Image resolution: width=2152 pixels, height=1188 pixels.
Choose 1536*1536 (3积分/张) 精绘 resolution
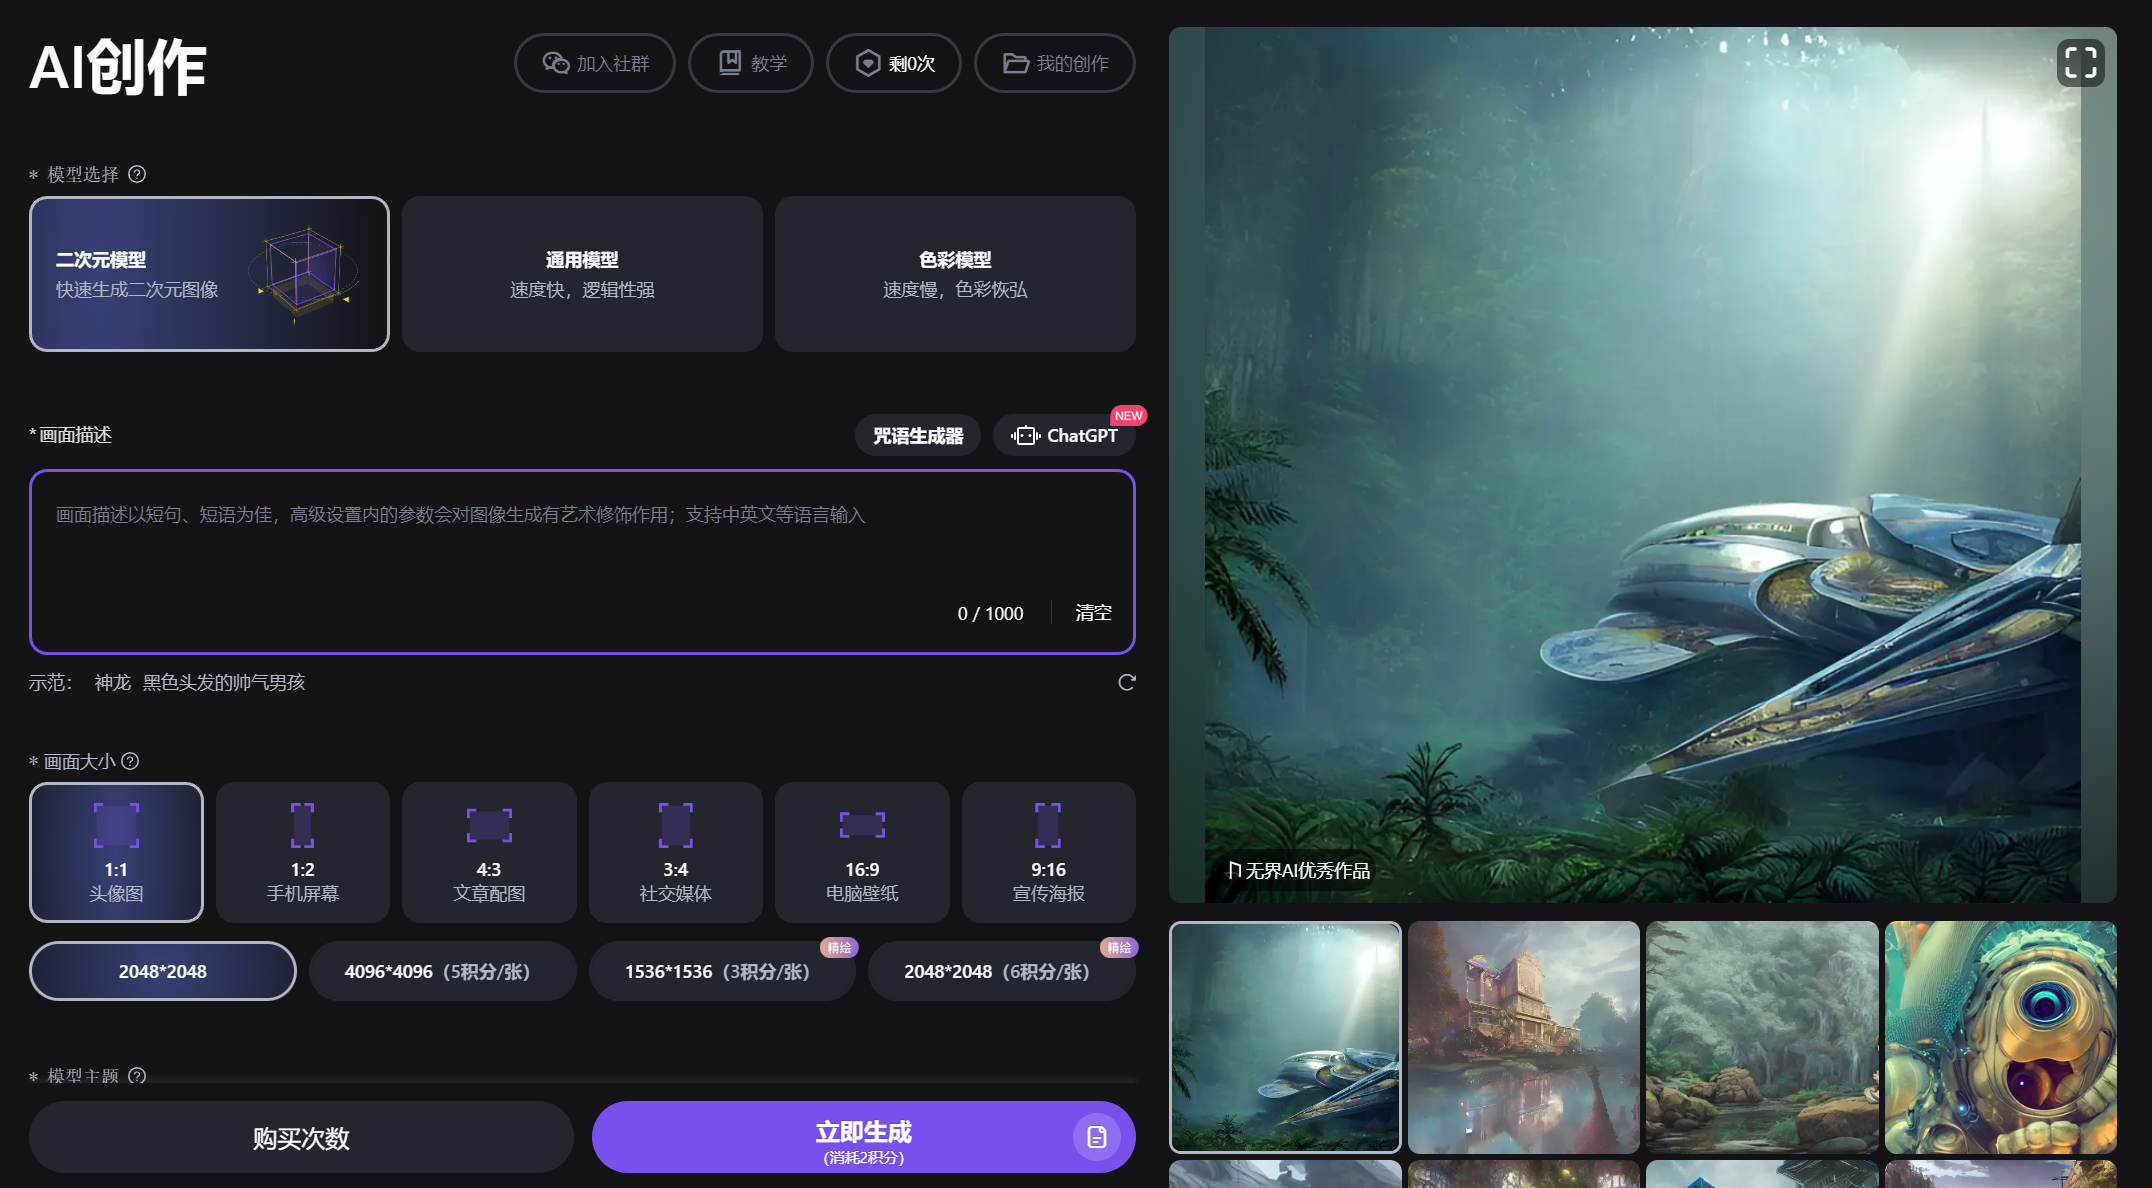click(722, 971)
